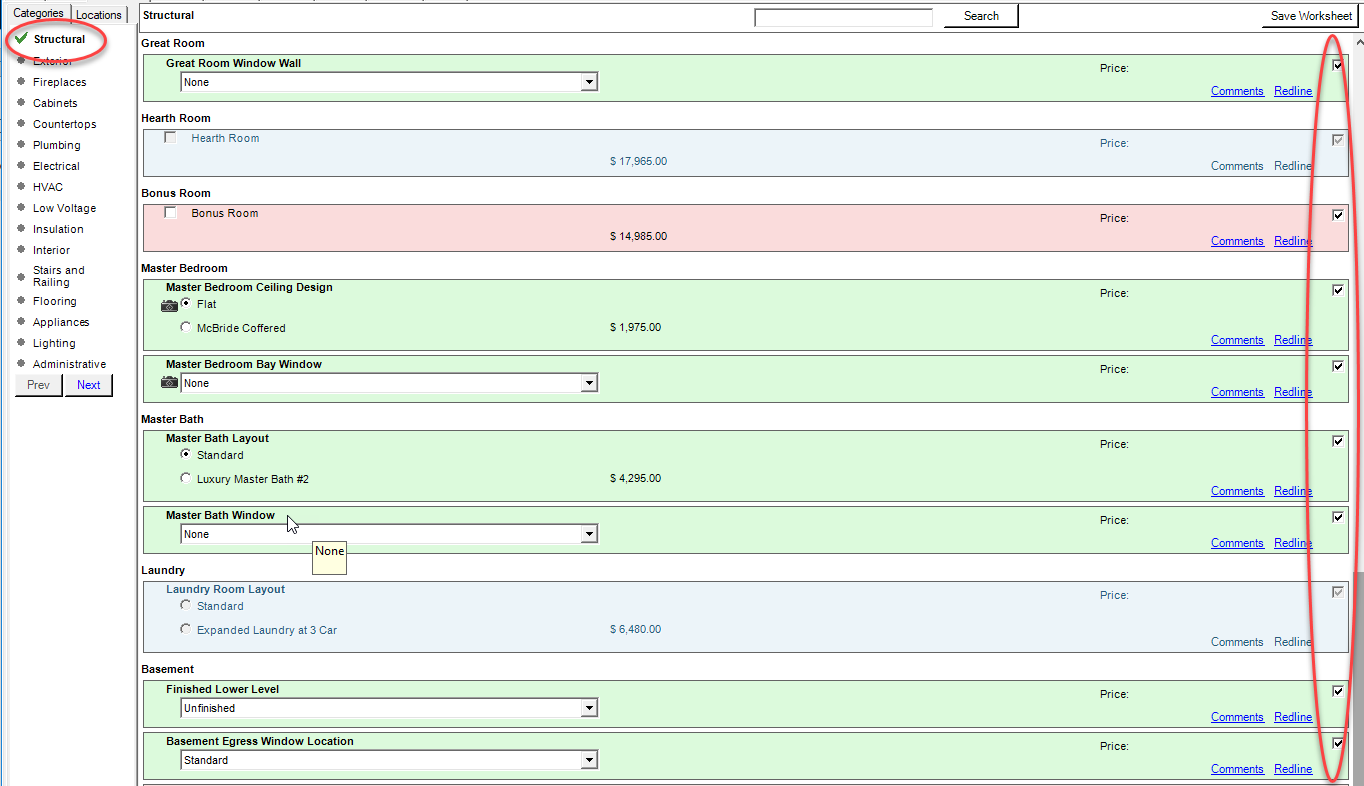Click the camera icon beside Master Bedroom Ceiling Flat

pos(169,305)
